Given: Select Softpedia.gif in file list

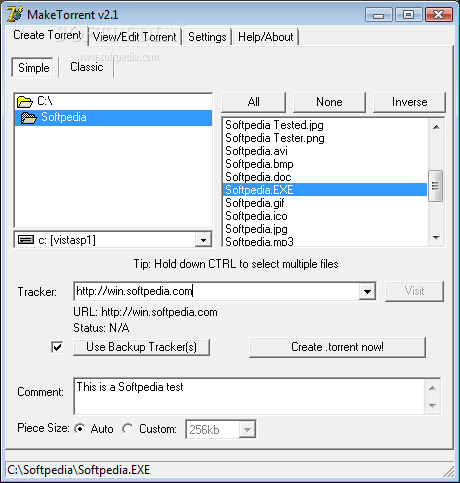Looking at the screenshot, I should (325, 203).
